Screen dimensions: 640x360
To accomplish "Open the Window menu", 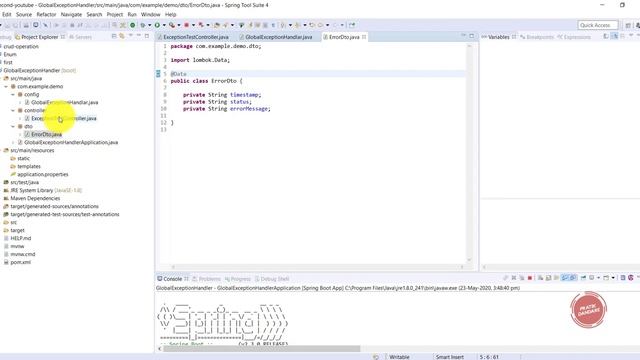I will click(x=150, y=14).
